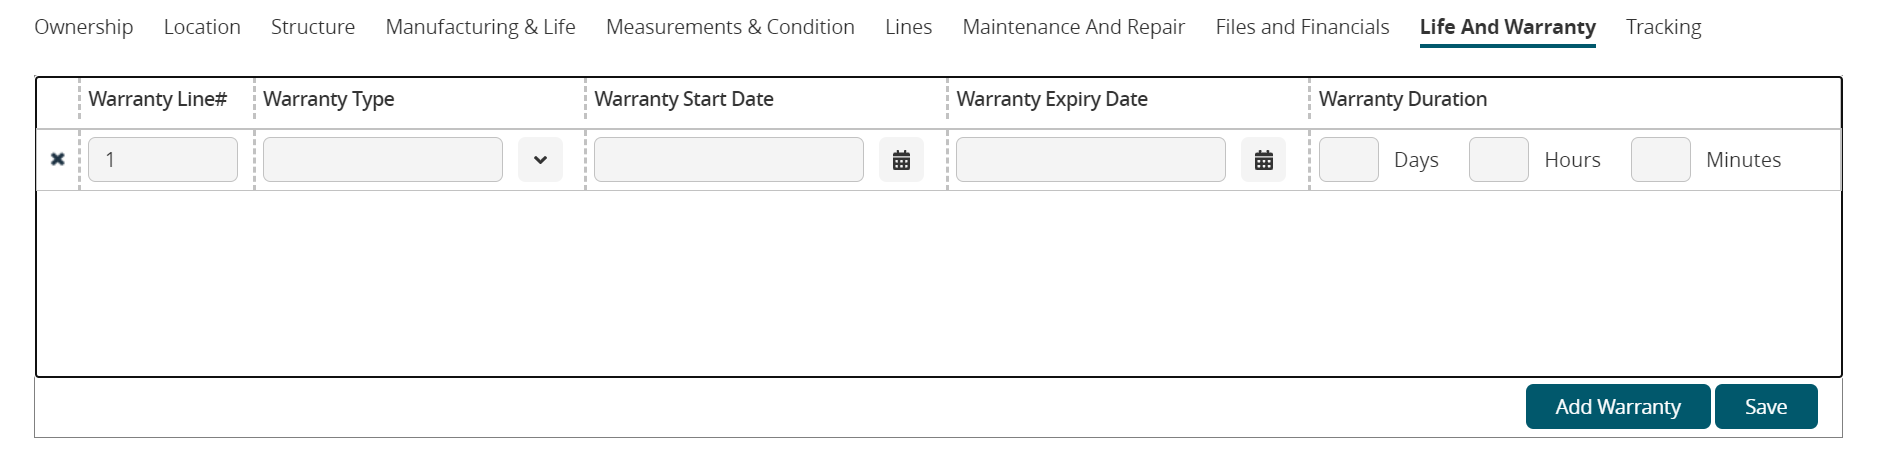
Task: Switch to the Ownership tab
Action: 84,27
